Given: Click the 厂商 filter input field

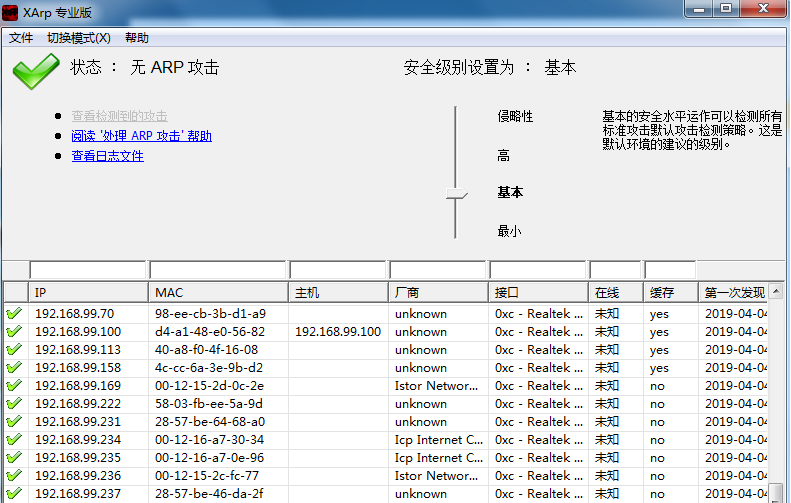Looking at the screenshot, I should pyautogui.click(x=438, y=270).
